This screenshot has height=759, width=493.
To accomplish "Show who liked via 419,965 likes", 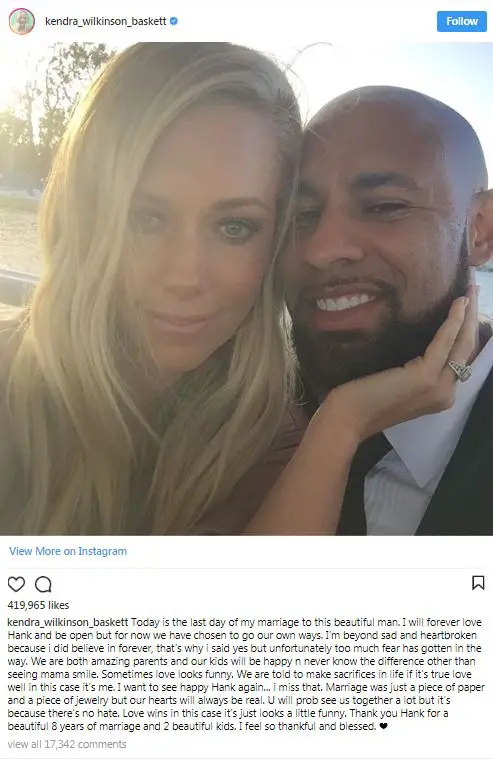I will click(38, 605).
